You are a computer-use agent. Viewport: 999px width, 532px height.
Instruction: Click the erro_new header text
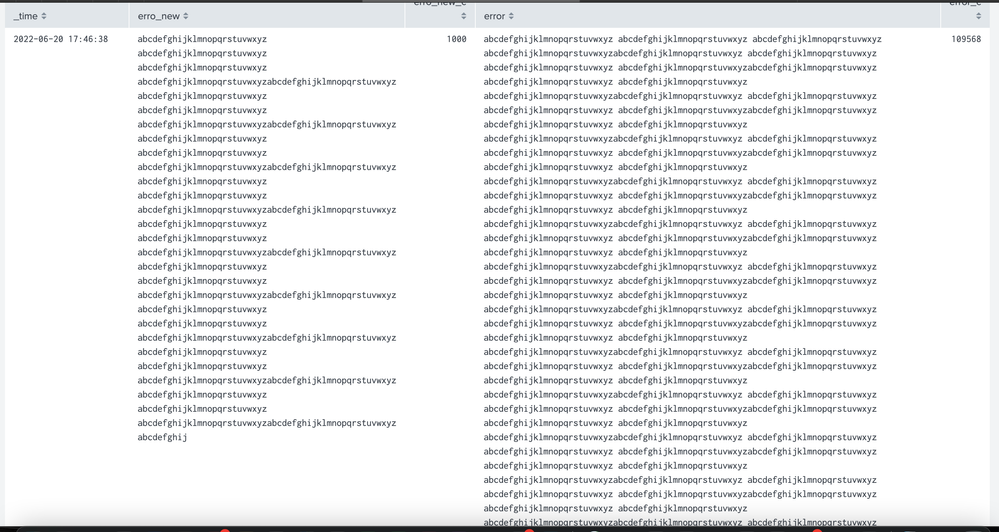coord(158,16)
